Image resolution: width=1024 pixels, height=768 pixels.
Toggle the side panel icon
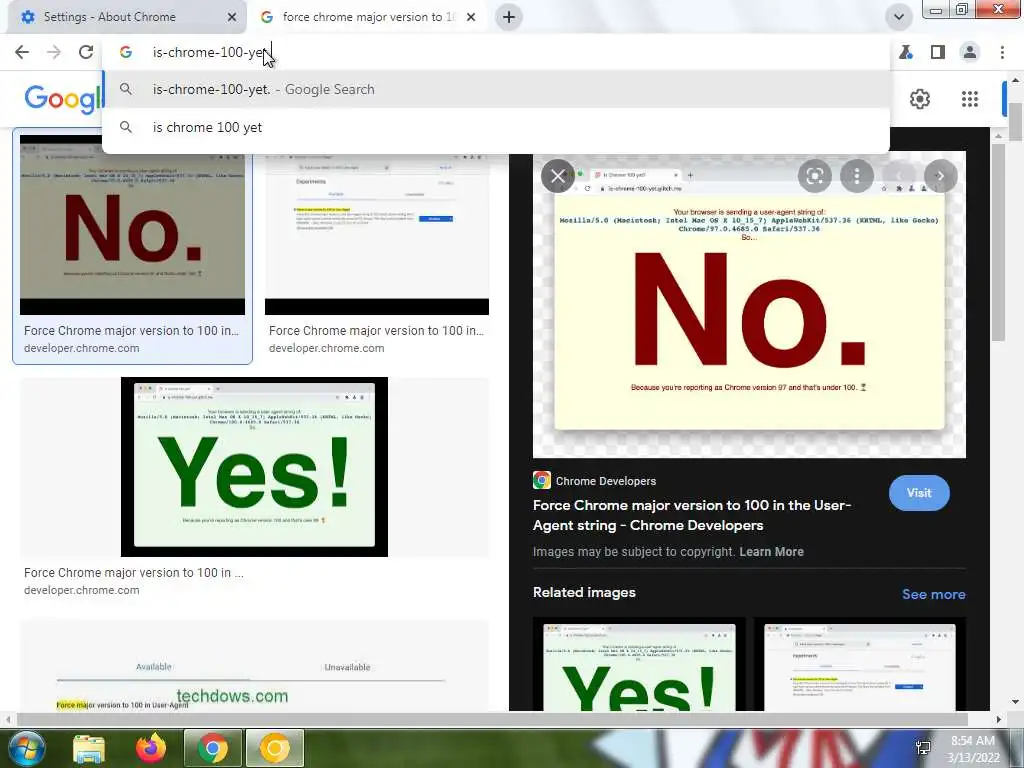point(938,52)
